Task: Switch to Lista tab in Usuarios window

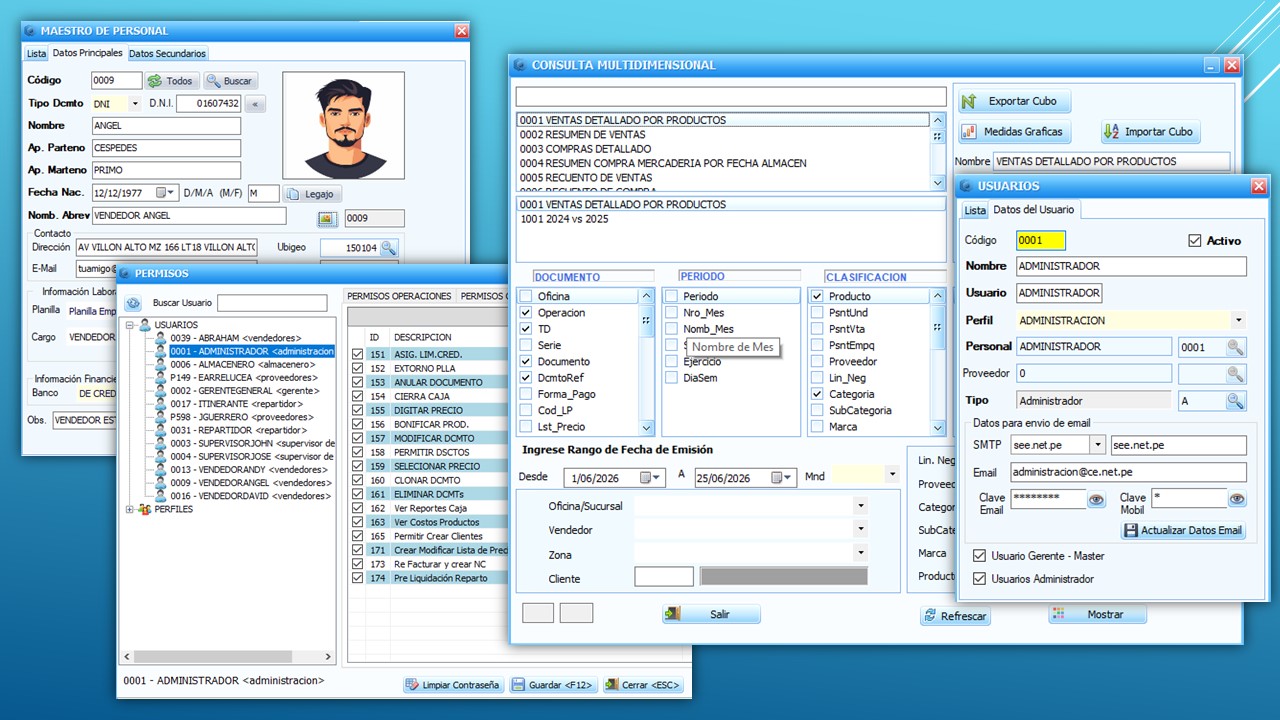Action: (x=974, y=210)
